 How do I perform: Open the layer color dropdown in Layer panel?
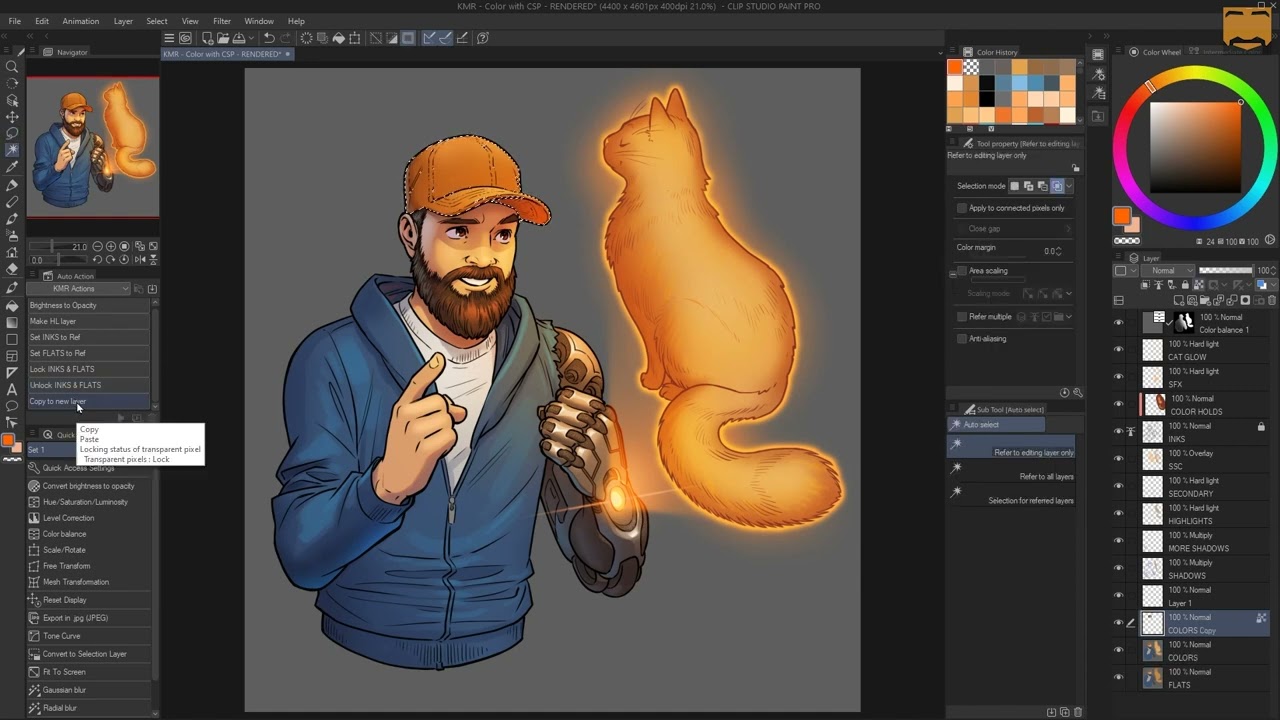[1126, 271]
